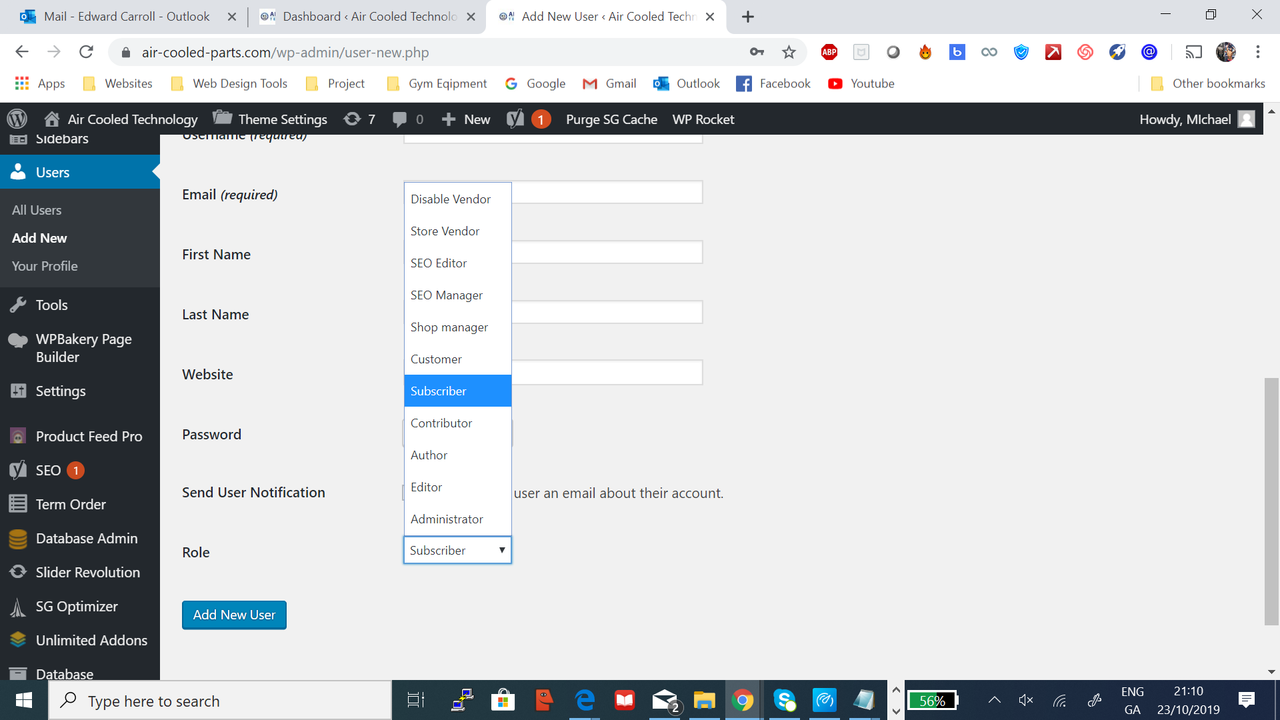This screenshot has width=1280, height=720.
Task: Switch to the Mail Outlook tab
Action: point(126,16)
